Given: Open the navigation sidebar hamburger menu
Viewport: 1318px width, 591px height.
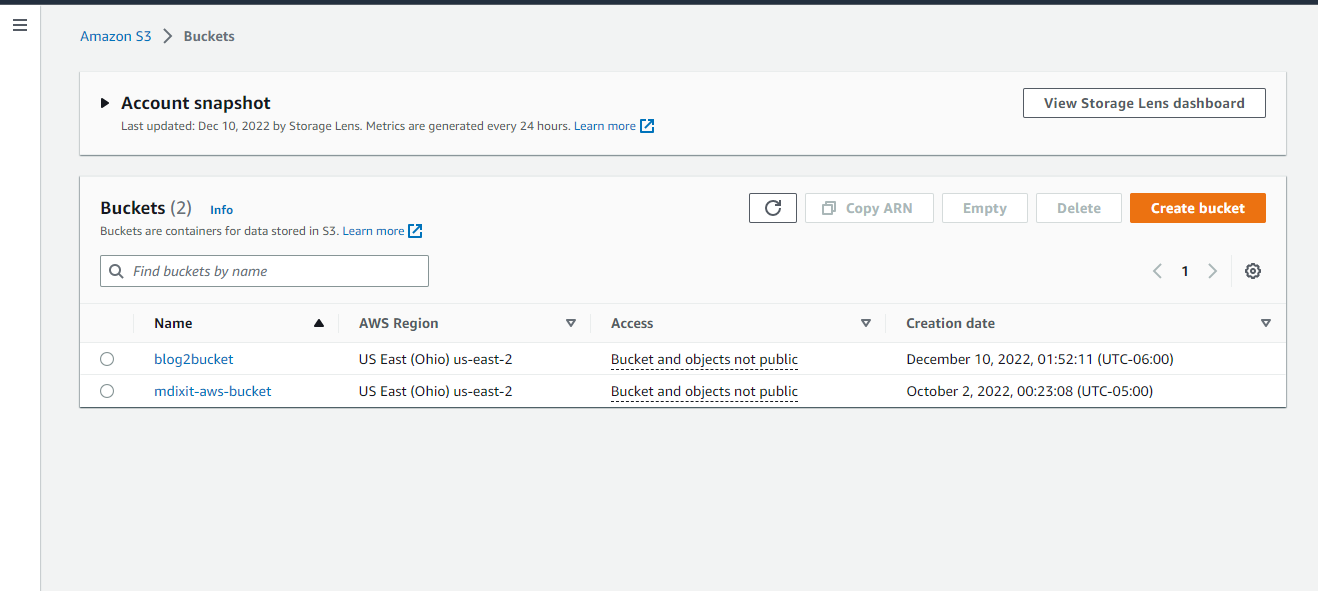Looking at the screenshot, I should pos(20,25).
